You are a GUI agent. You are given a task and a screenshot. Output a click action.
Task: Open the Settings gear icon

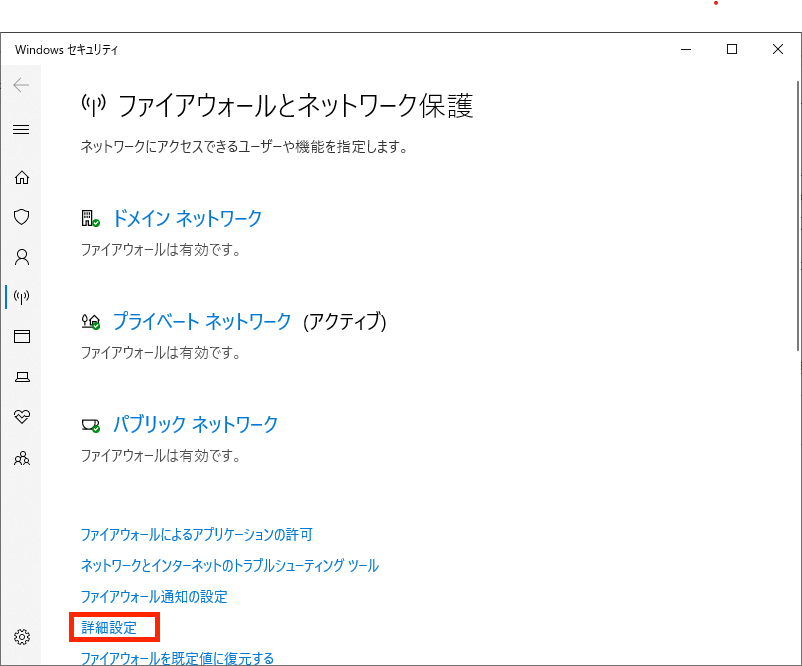coord(21,637)
